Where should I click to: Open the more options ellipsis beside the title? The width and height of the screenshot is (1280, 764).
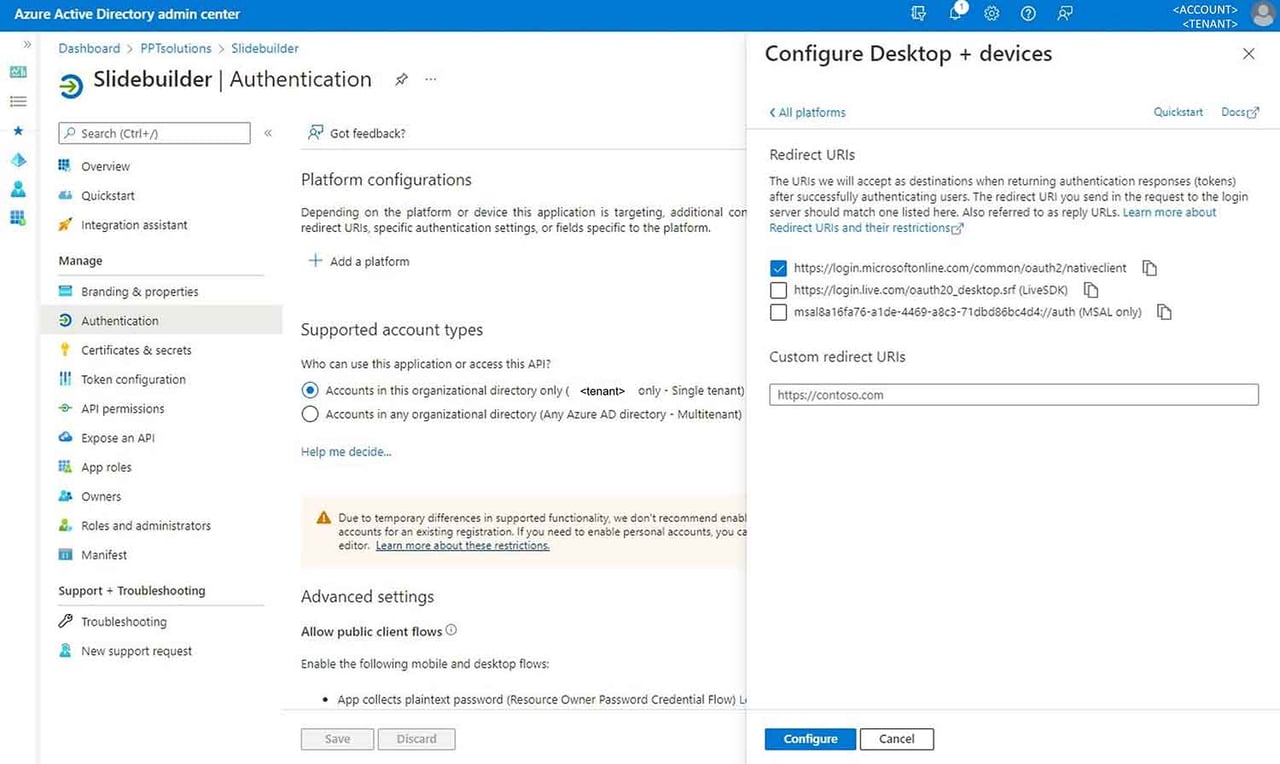tap(431, 79)
